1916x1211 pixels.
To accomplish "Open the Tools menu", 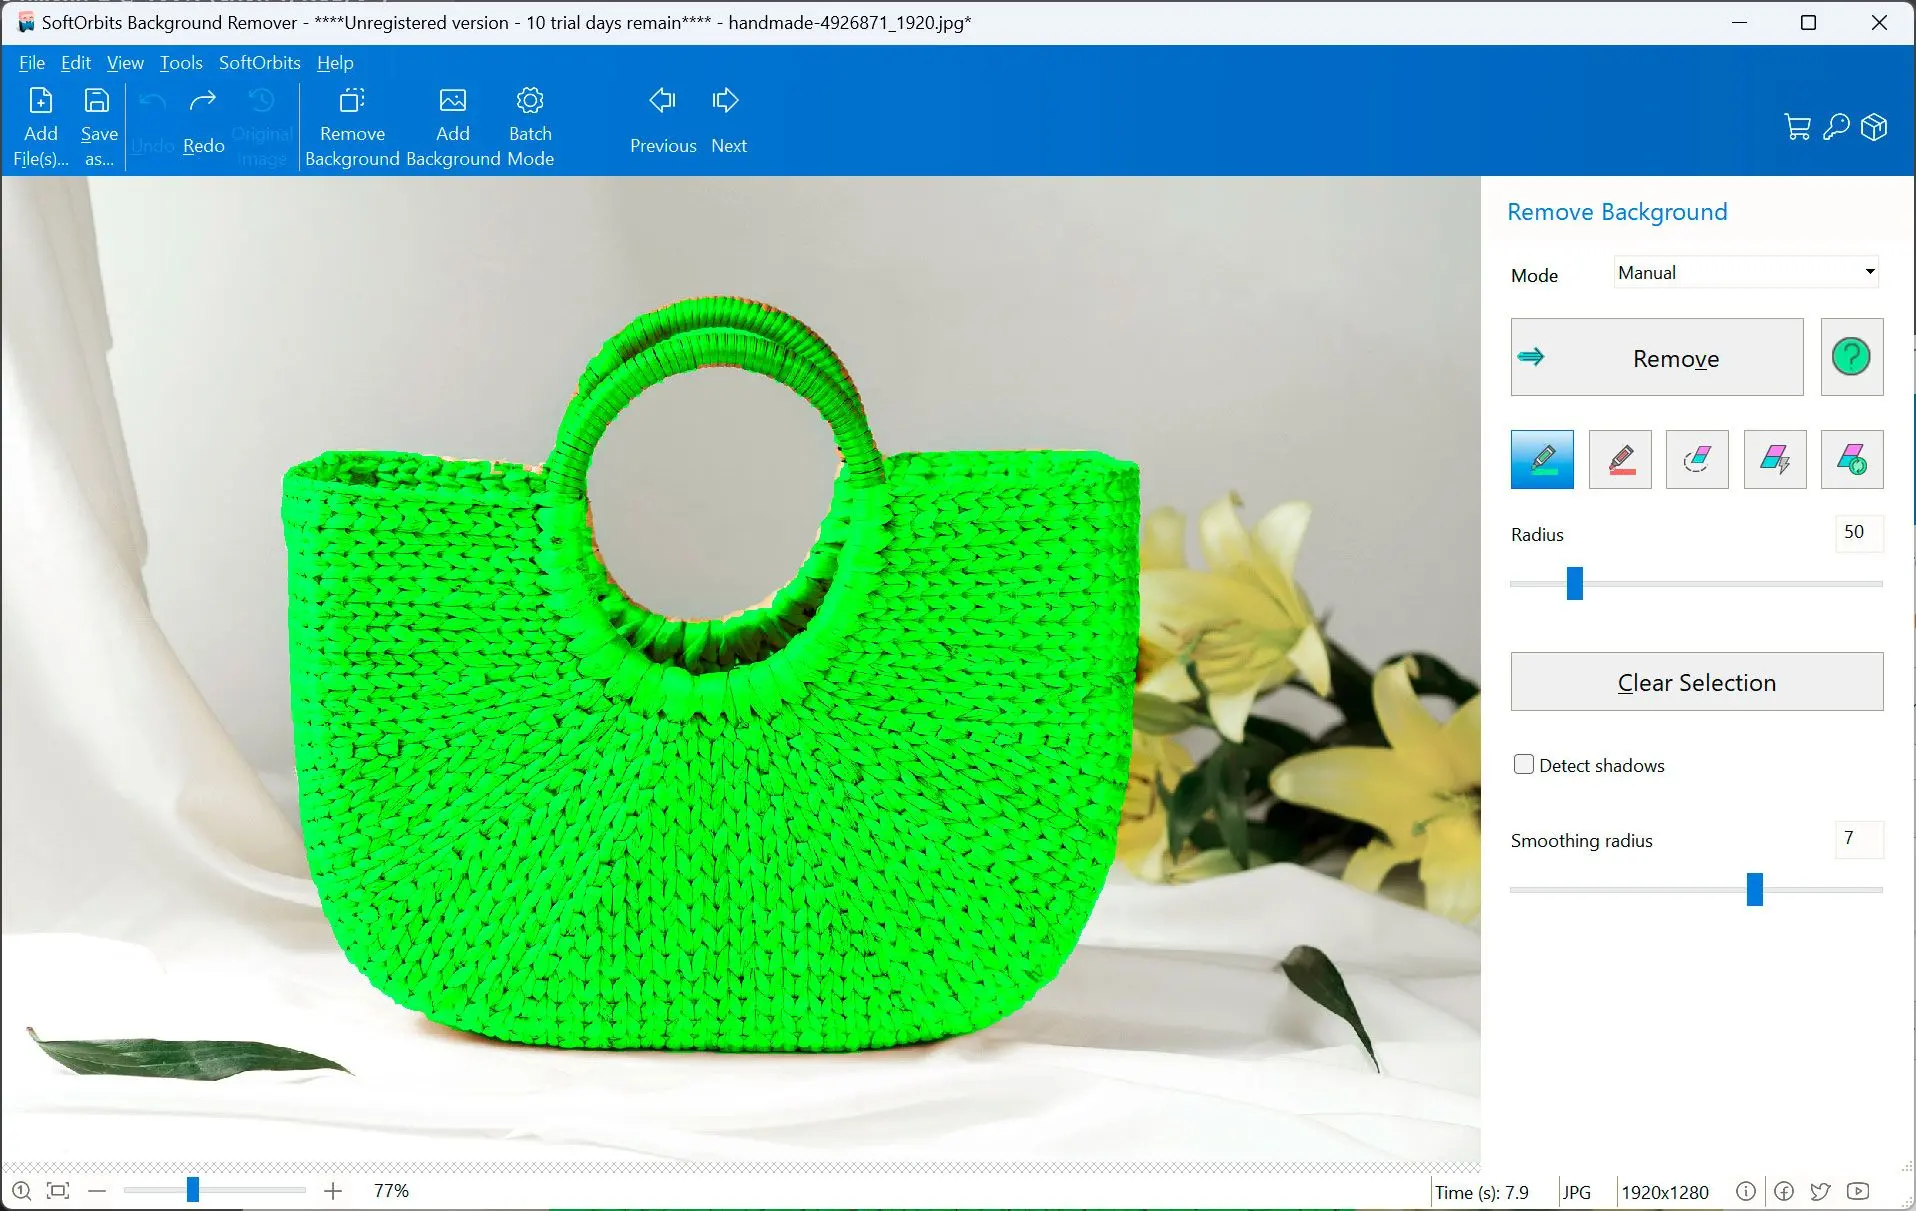I will (181, 63).
